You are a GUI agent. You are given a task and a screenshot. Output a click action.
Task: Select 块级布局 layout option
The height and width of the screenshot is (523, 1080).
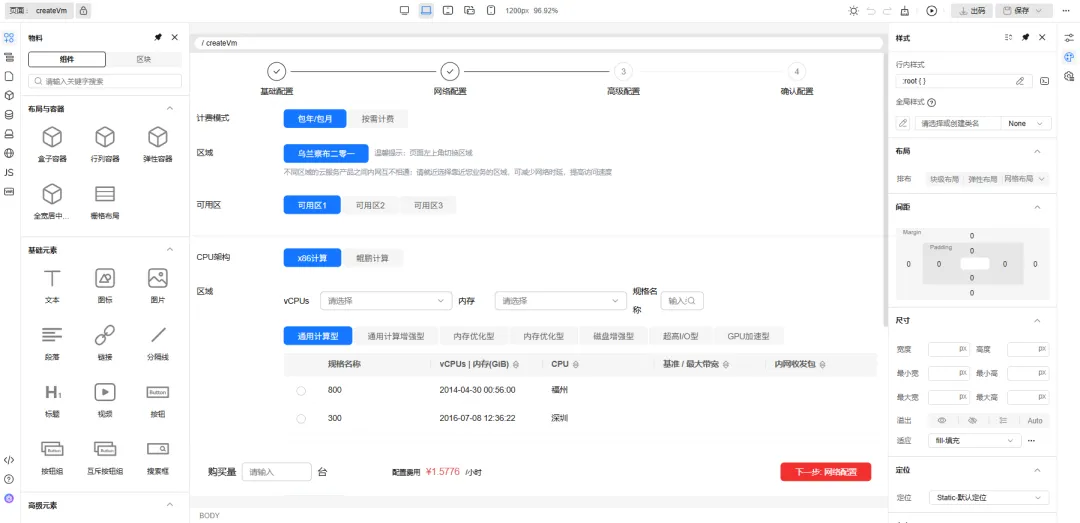click(944, 178)
